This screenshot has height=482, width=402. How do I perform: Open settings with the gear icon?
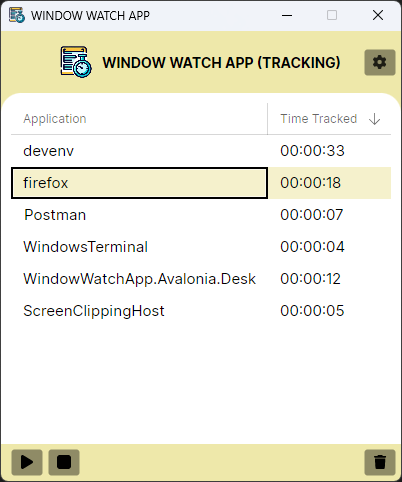pos(380,62)
